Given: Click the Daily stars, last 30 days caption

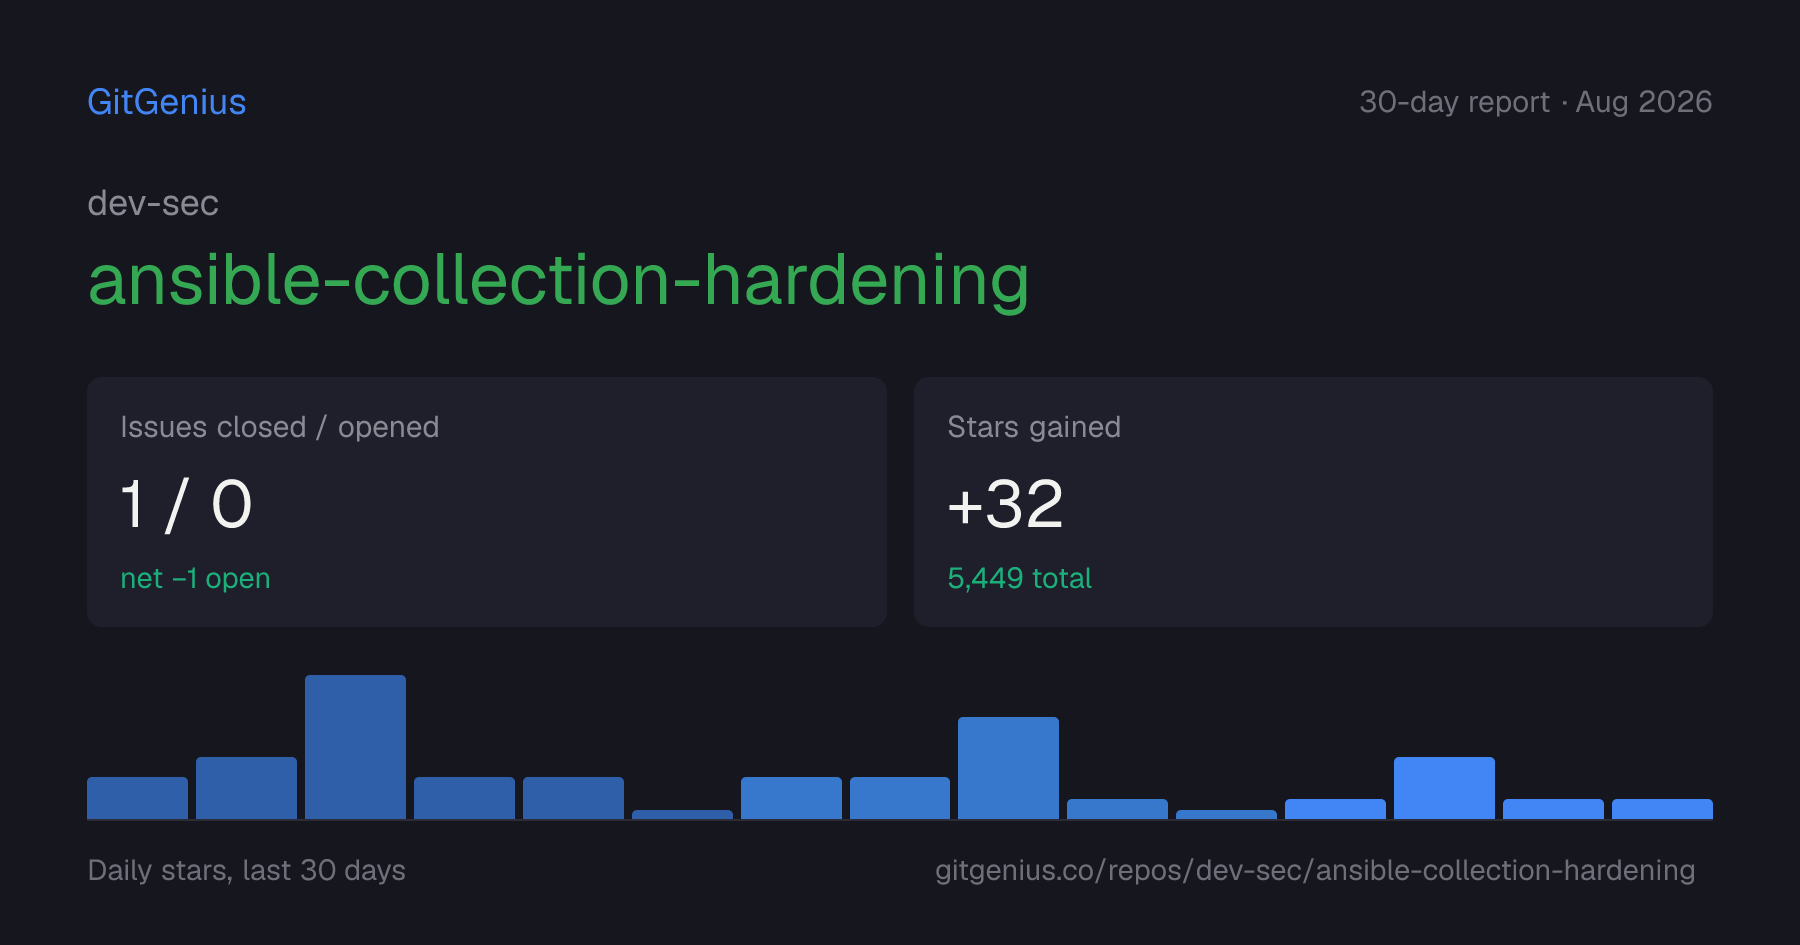Looking at the screenshot, I should click(247, 870).
